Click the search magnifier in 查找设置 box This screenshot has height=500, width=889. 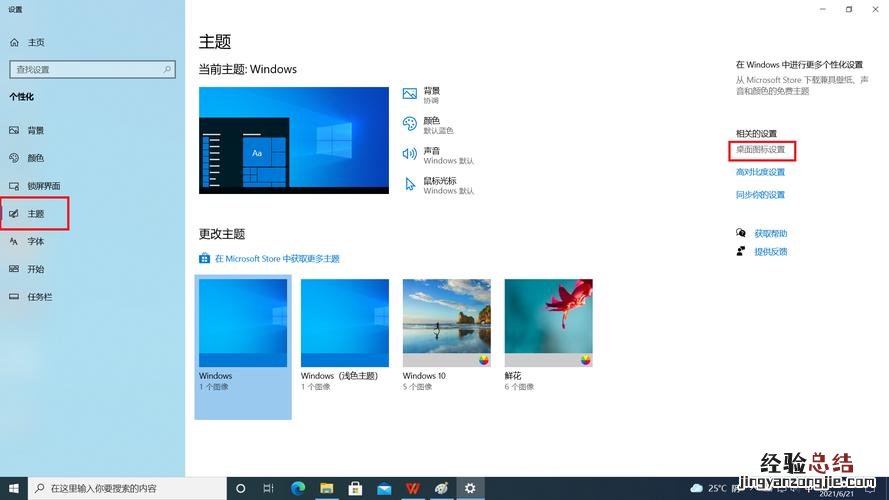167,69
